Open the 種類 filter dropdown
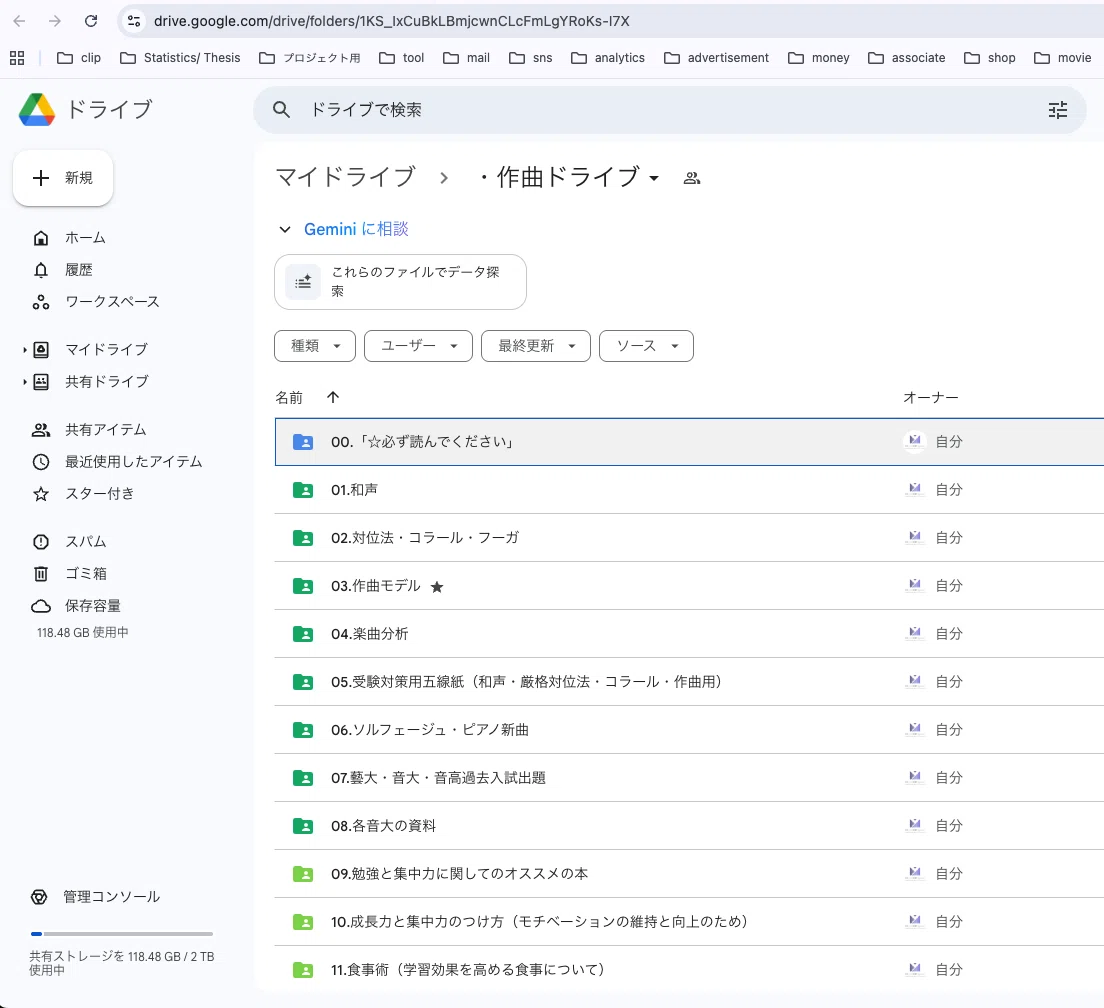The height and width of the screenshot is (1008, 1104). [x=315, y=346]
